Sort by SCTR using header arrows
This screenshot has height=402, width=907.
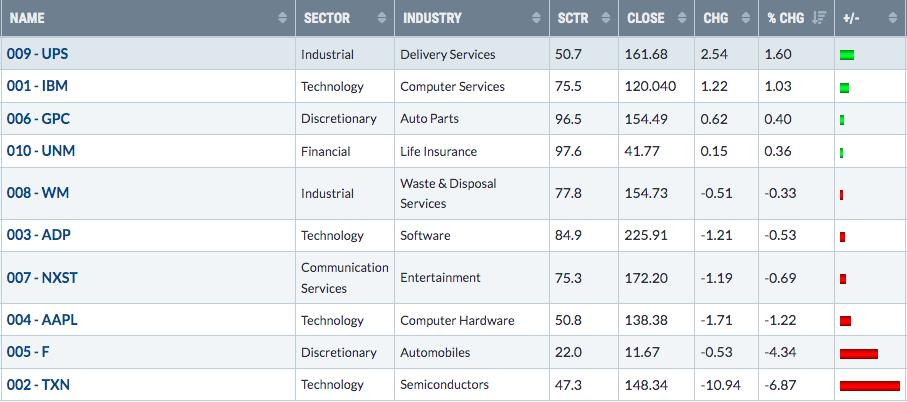pyautogui.click(x=606, y=18)
